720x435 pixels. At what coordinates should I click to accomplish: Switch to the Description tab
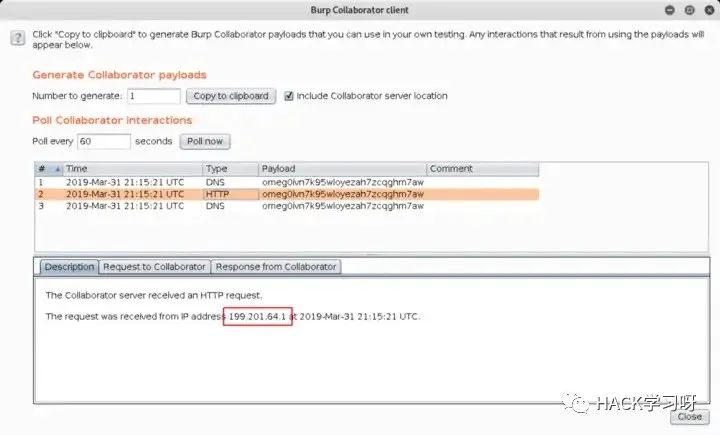click(69, 267)
